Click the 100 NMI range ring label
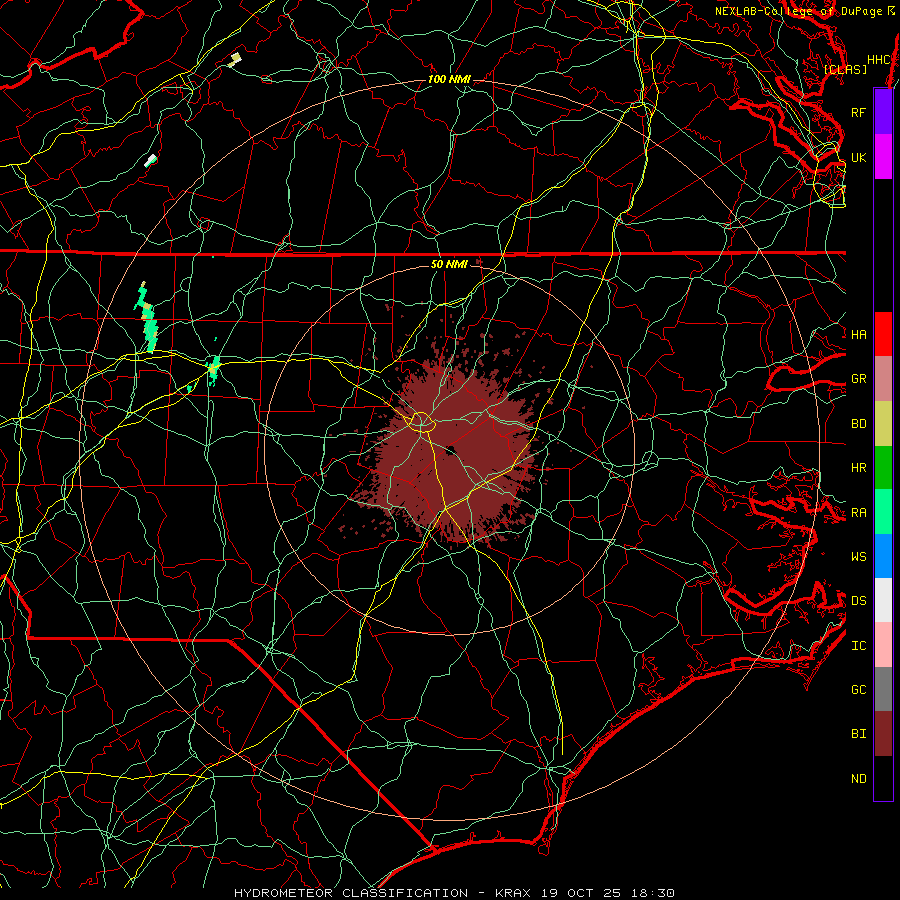The width and height of the screenshot is (900, 900). (449, 79)
